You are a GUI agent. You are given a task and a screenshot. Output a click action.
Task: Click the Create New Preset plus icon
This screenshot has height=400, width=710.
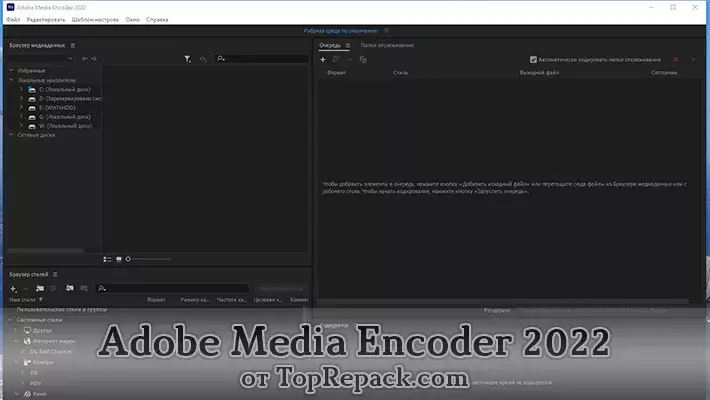click(x=13, y=289)
